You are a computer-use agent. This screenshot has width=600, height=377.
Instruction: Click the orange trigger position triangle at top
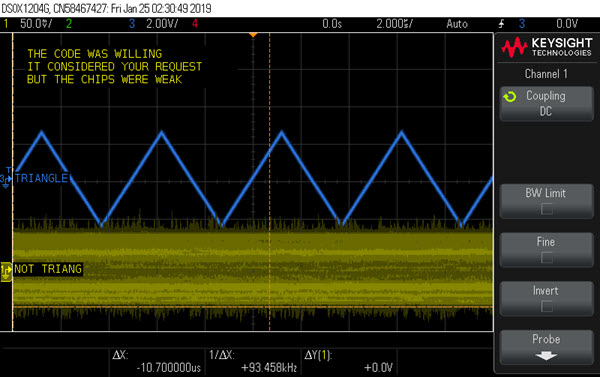(x=253, y=35)
